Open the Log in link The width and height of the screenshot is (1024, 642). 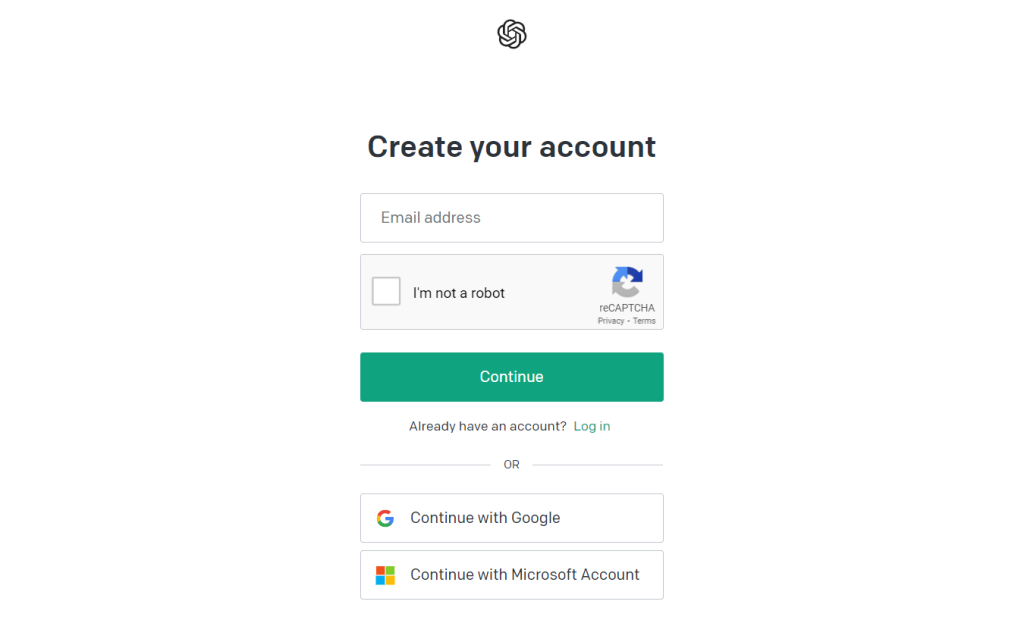click(592, 426)
